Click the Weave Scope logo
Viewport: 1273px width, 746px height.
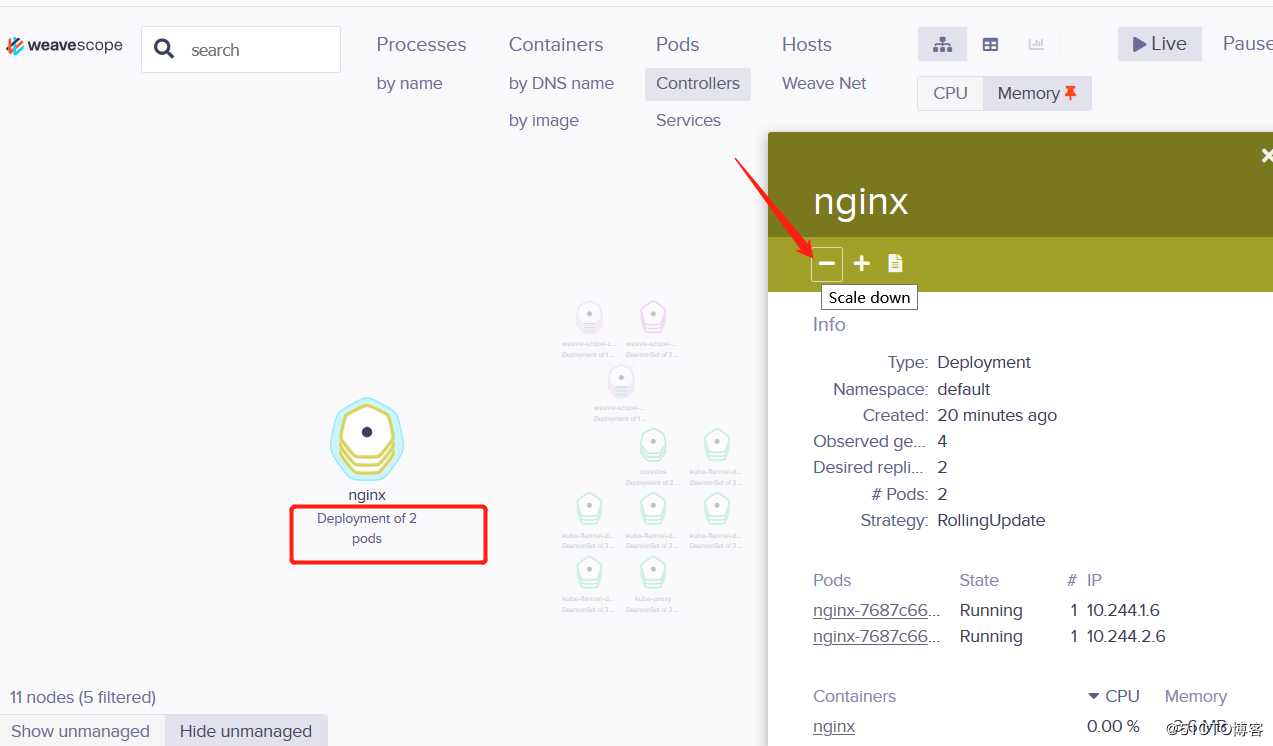(x=65, y=46)
